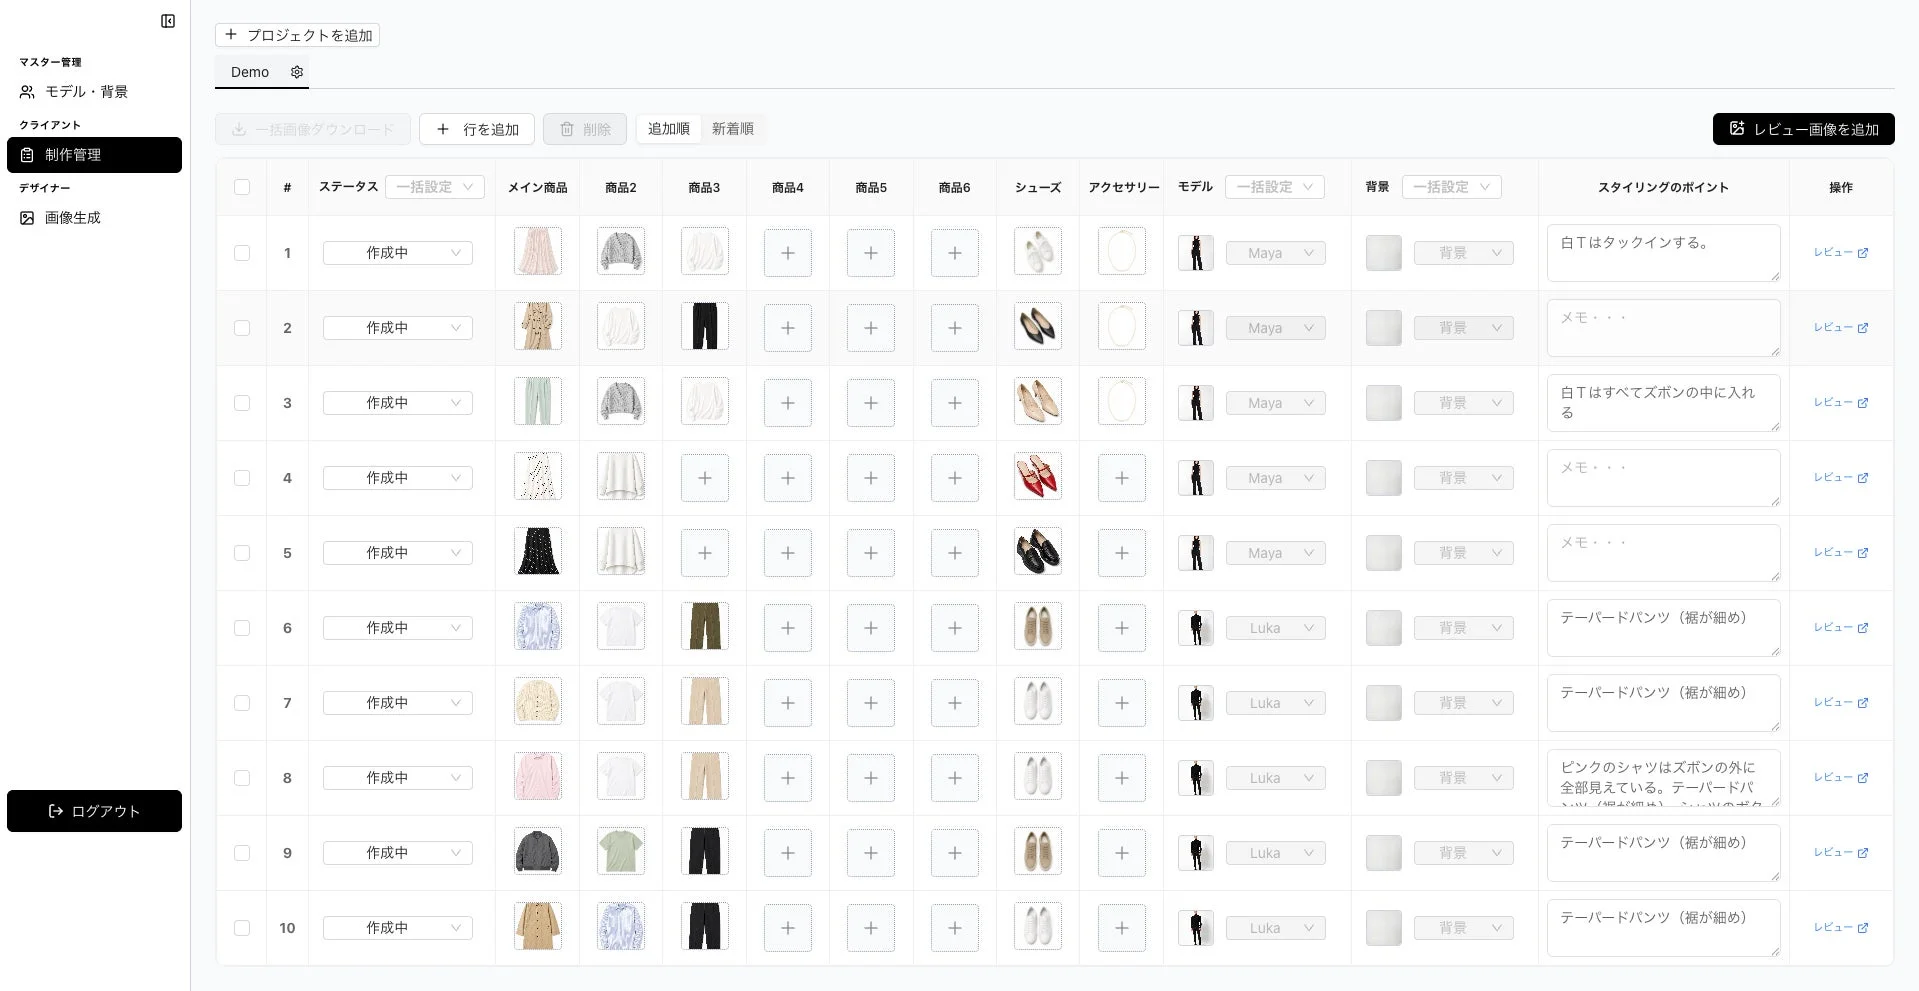This screenshot has width=1919, height=991.
Task: Click 一括画像ダウンロード button
Action: [x=313, y=129]
